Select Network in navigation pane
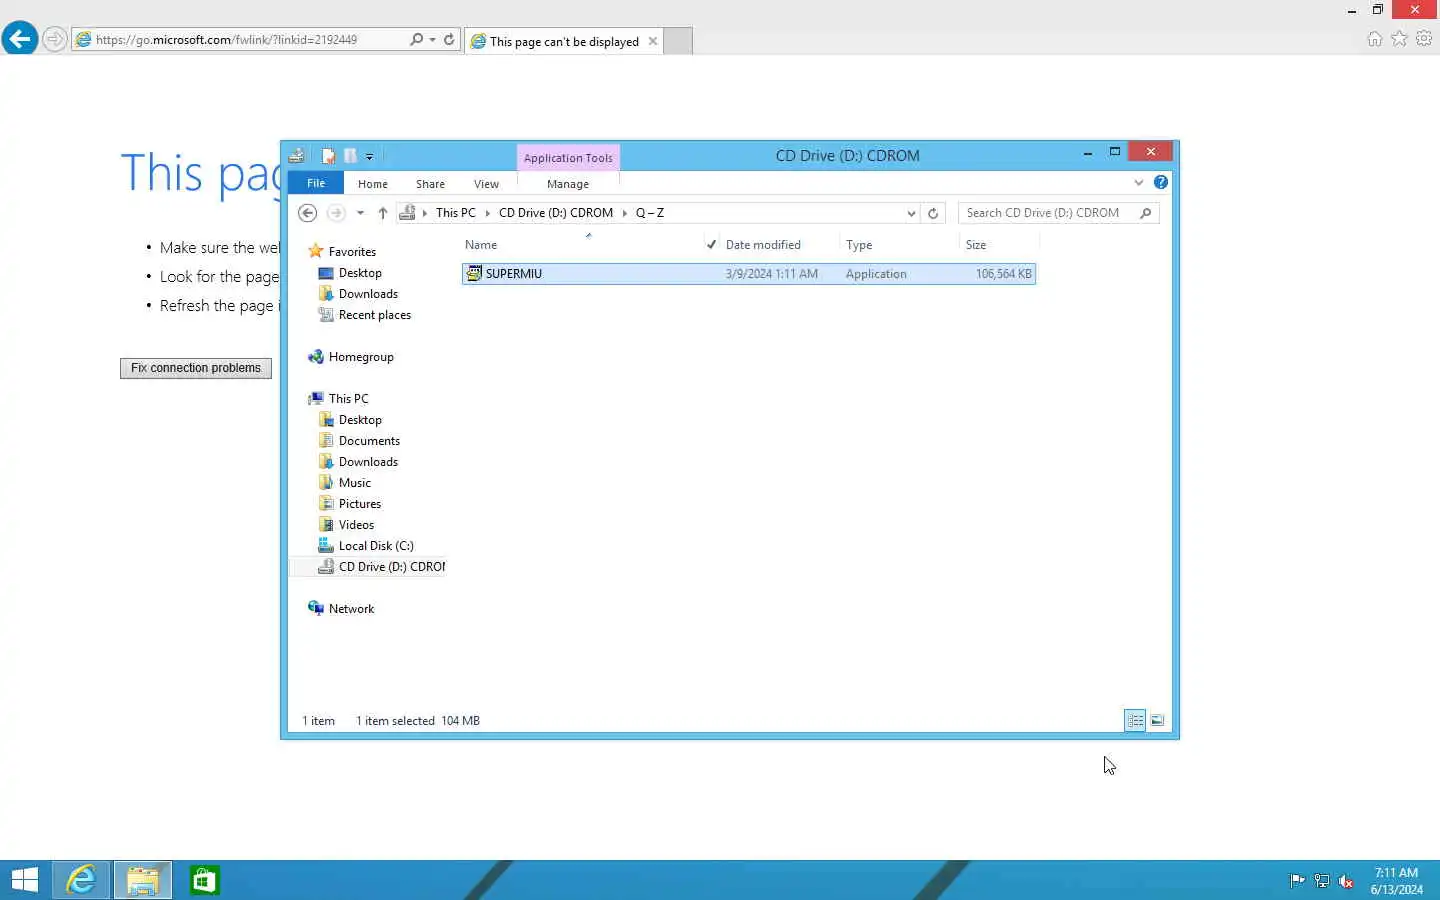Viewport: 1440px width, 900px height. coord(351,609)
